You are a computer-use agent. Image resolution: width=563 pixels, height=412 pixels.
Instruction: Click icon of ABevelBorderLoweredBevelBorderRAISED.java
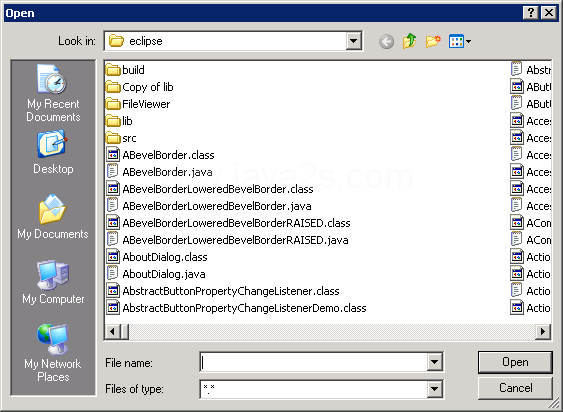tap(113, 240)
